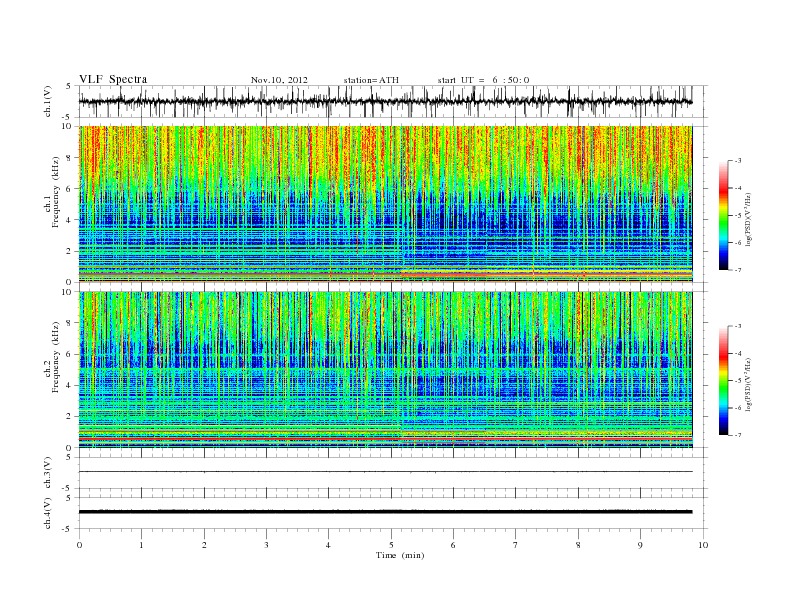Screen dimensions: 792x612
Task: Click the ch.1 voltage waveform trace
Action: coord(385,101)
